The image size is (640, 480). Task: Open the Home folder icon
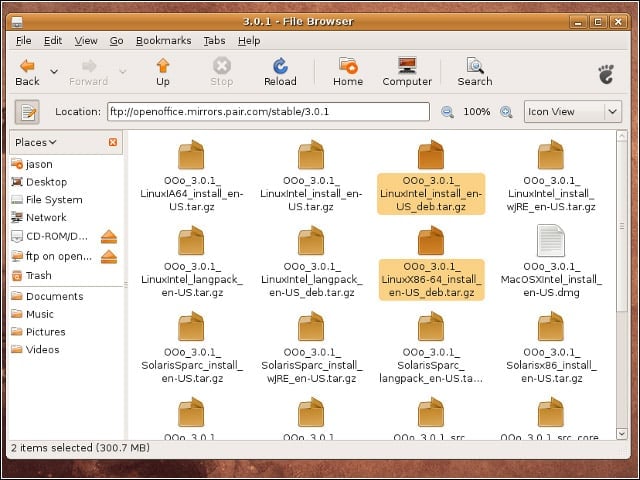(x=348, y=72)
